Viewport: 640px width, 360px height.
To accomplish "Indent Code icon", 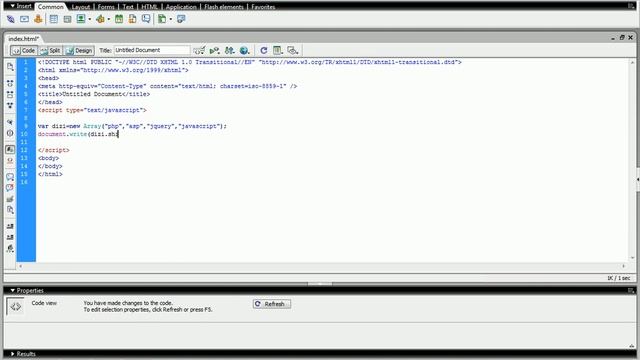I will click(10, 226).
